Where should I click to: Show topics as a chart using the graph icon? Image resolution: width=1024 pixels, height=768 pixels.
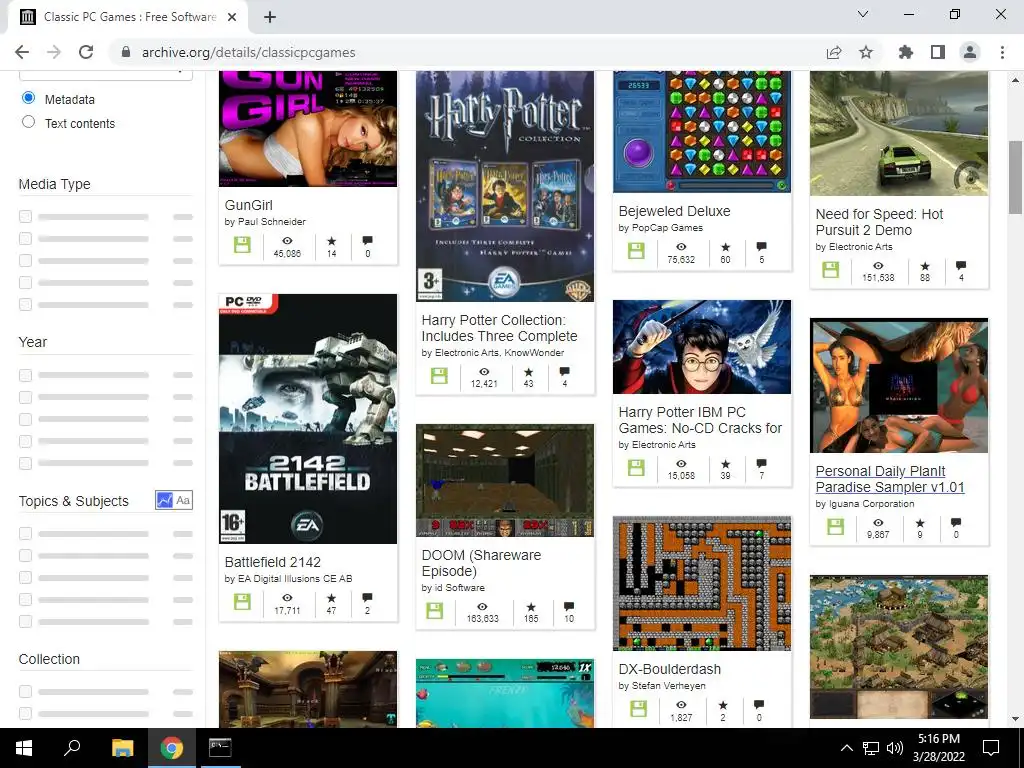coord(165,500)
